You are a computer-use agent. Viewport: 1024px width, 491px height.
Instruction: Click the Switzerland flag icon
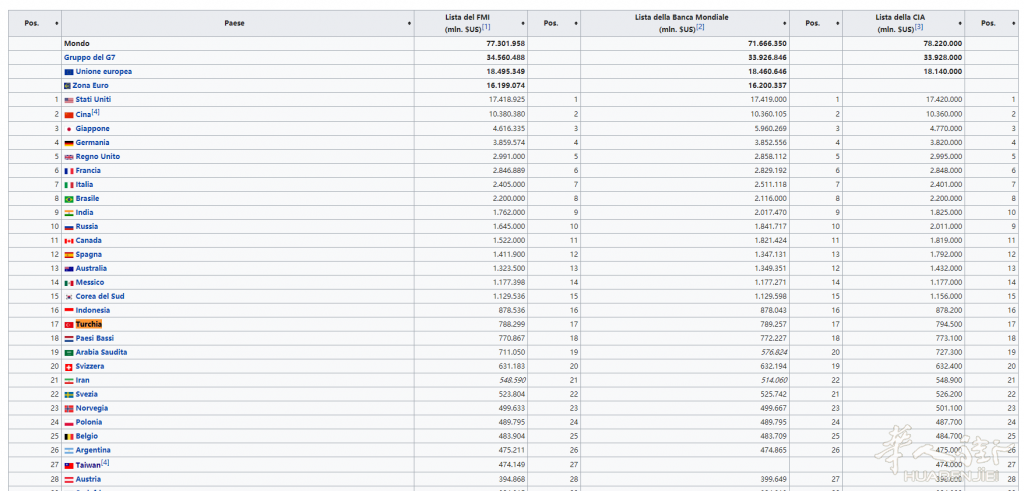[69, 367]
